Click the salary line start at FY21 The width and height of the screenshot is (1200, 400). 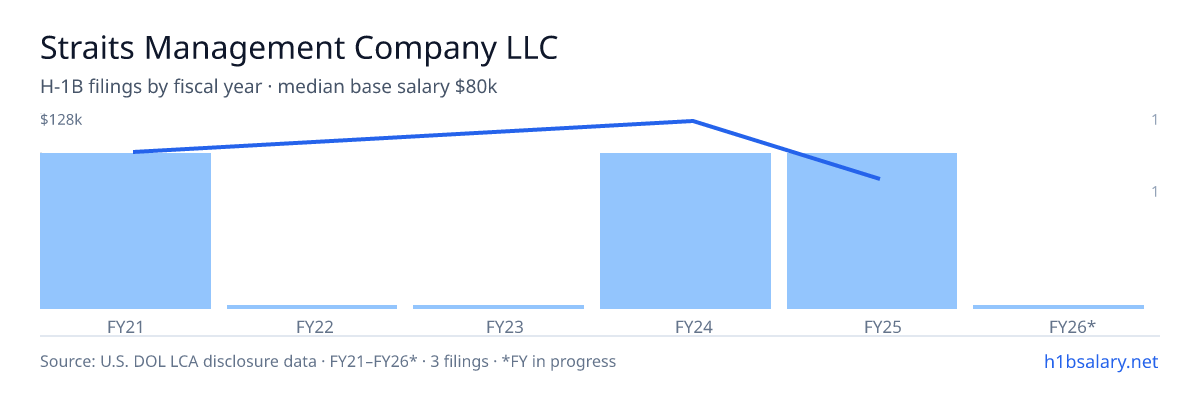[133, 152]
